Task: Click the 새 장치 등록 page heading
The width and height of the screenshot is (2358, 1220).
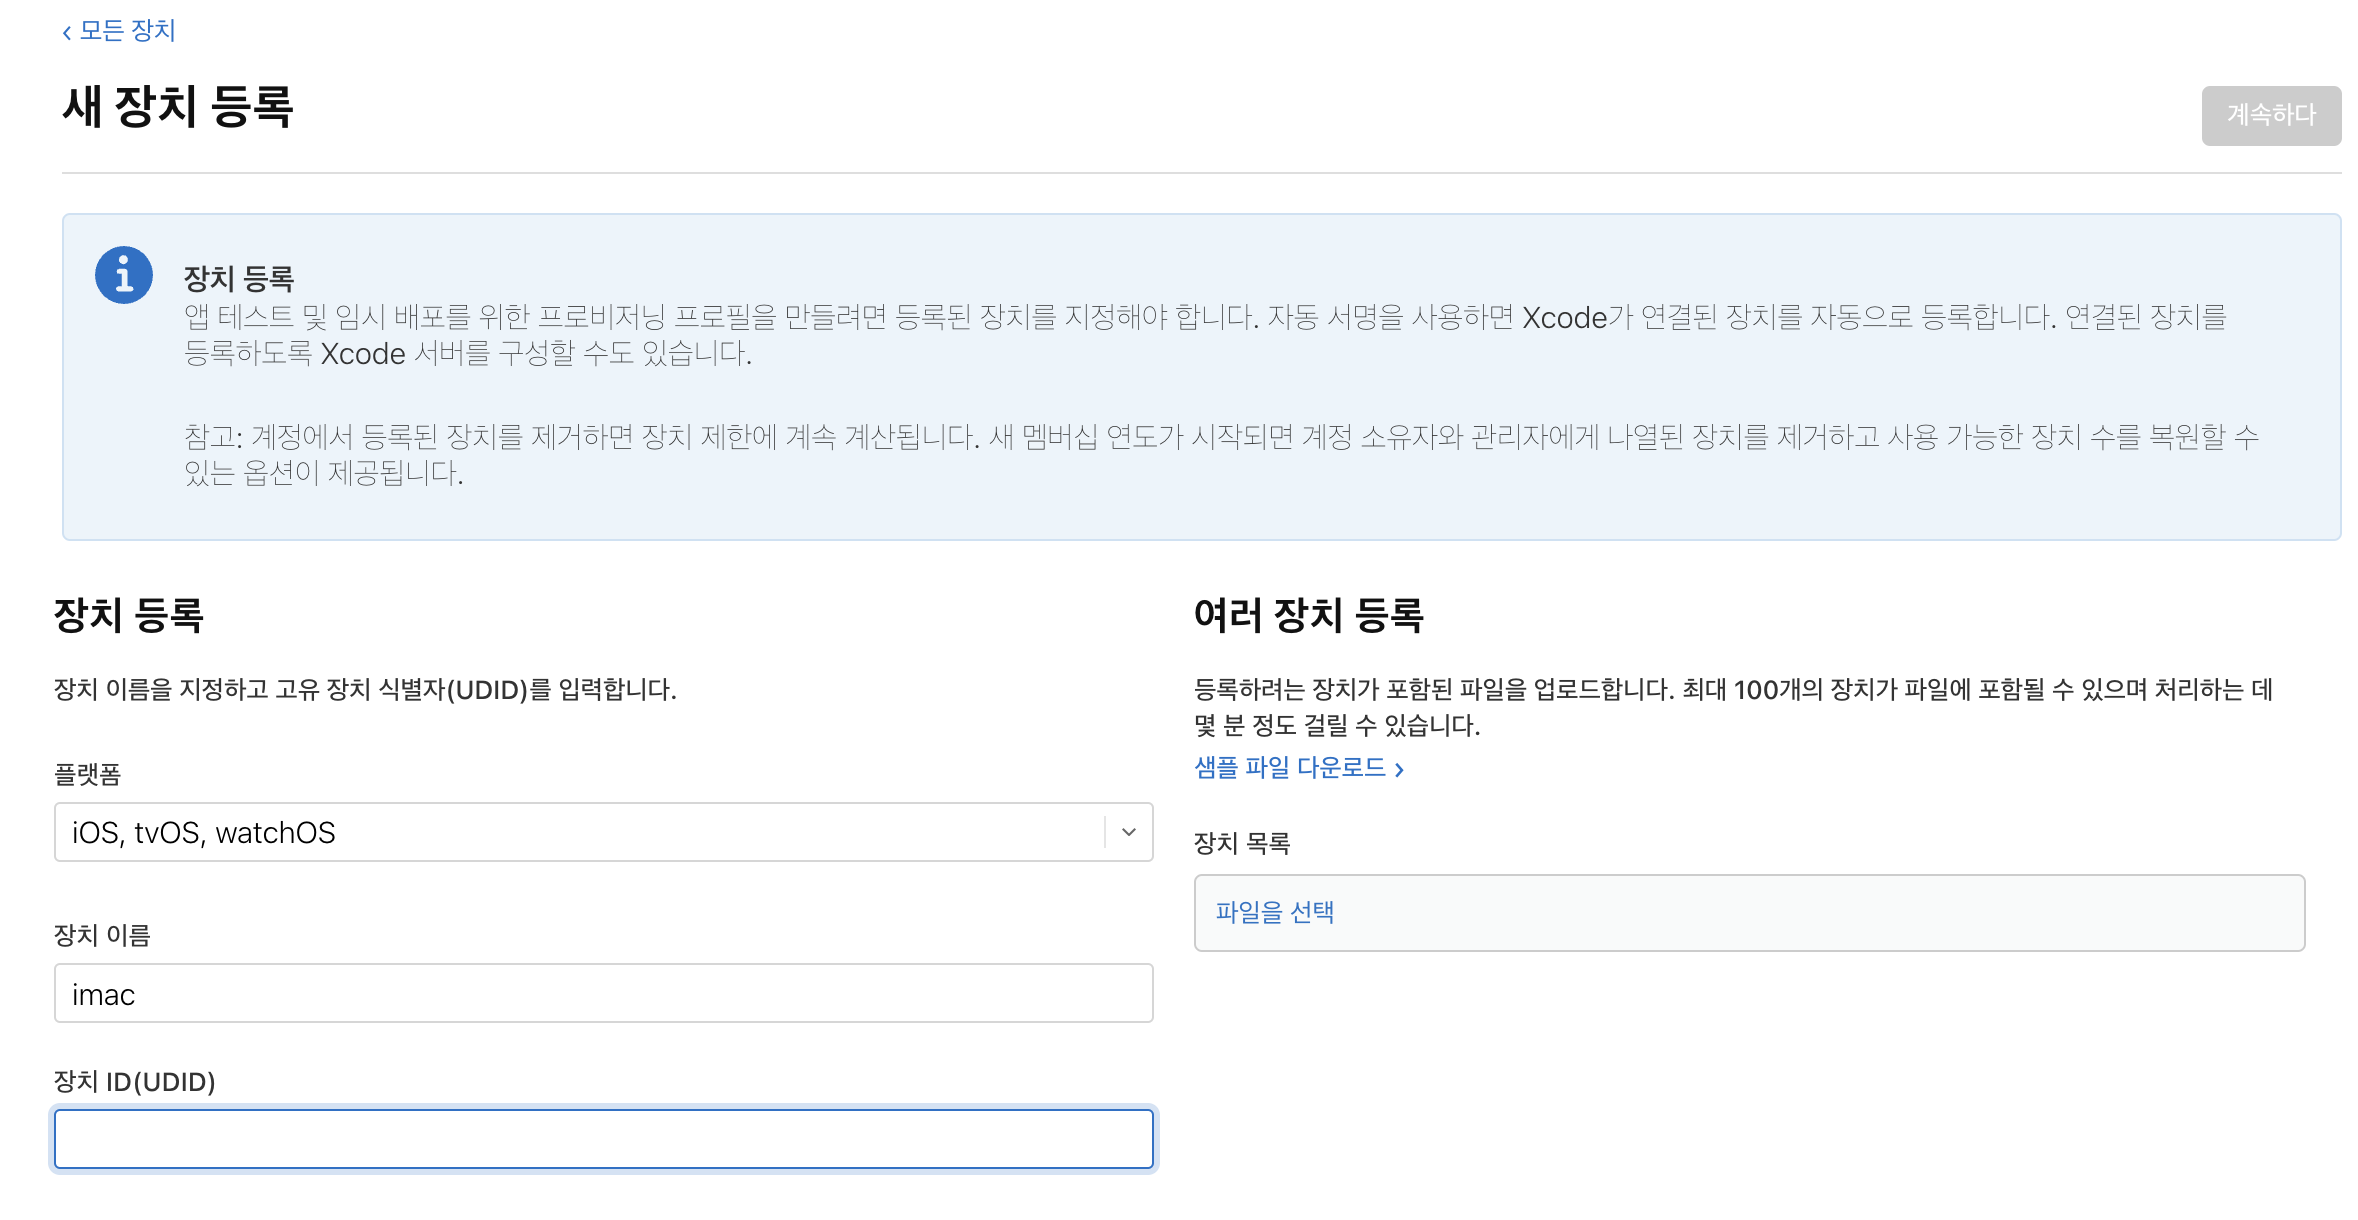Action: [178, 107]
